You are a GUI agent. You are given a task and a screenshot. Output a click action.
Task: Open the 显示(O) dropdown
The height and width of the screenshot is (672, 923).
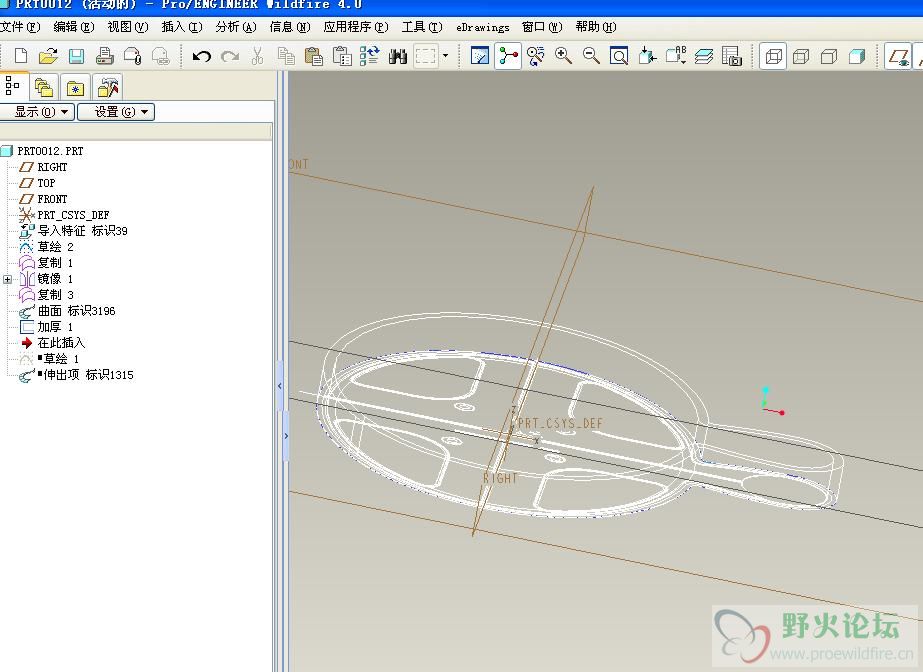tap(37, 112)
